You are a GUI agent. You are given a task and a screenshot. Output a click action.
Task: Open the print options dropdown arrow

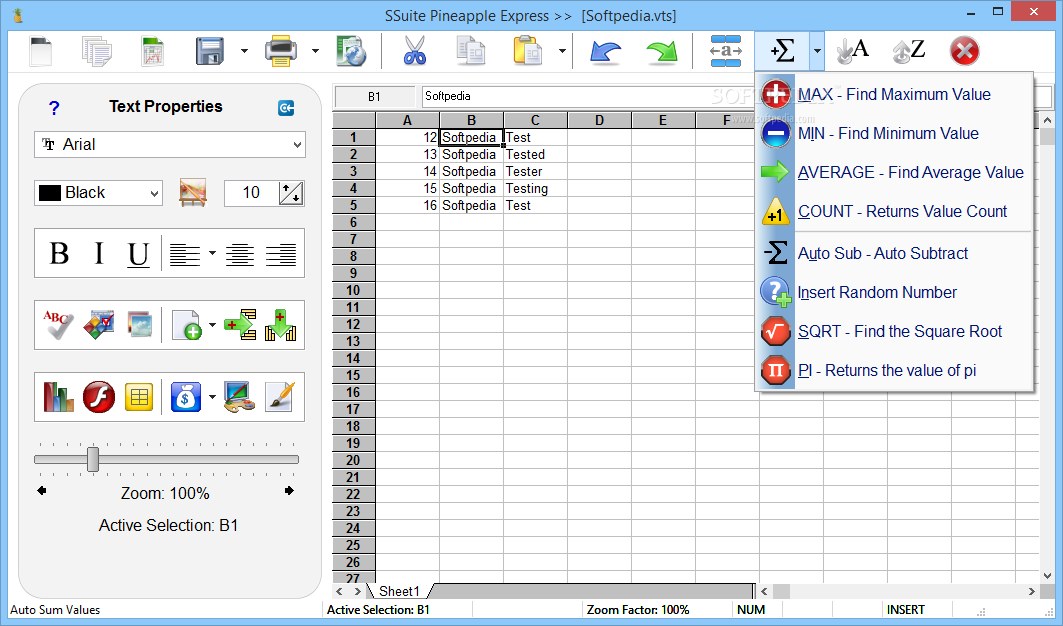[315, 51]
